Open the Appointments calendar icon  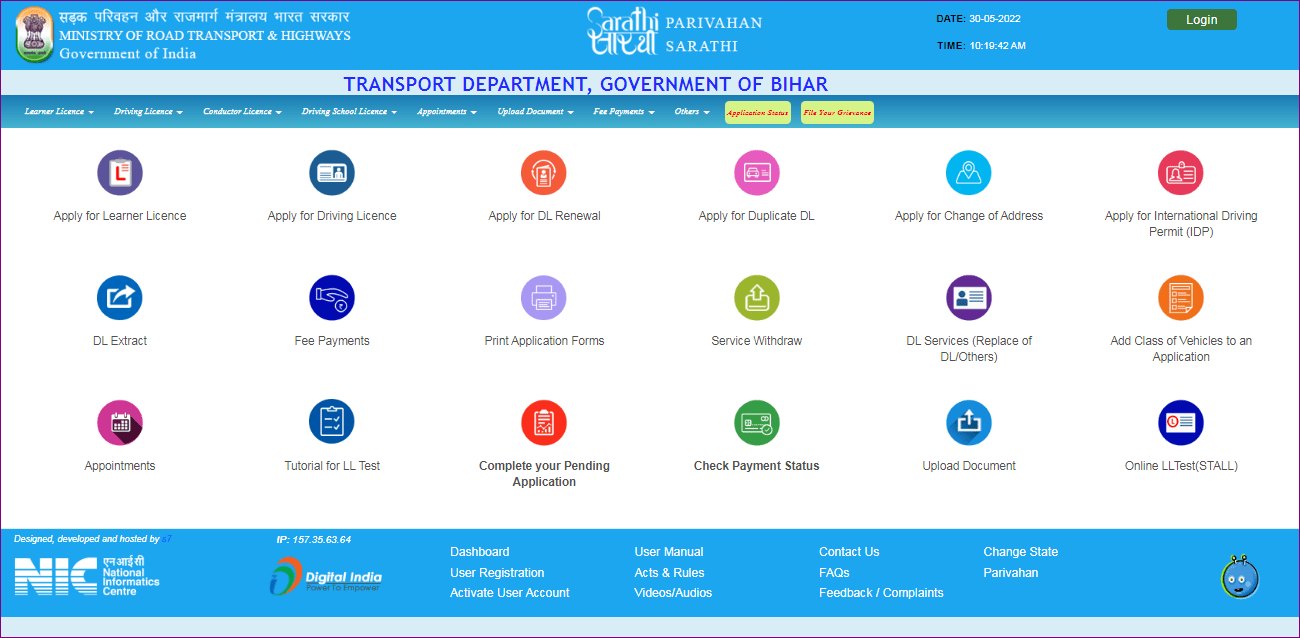click(x=120, y=423)
